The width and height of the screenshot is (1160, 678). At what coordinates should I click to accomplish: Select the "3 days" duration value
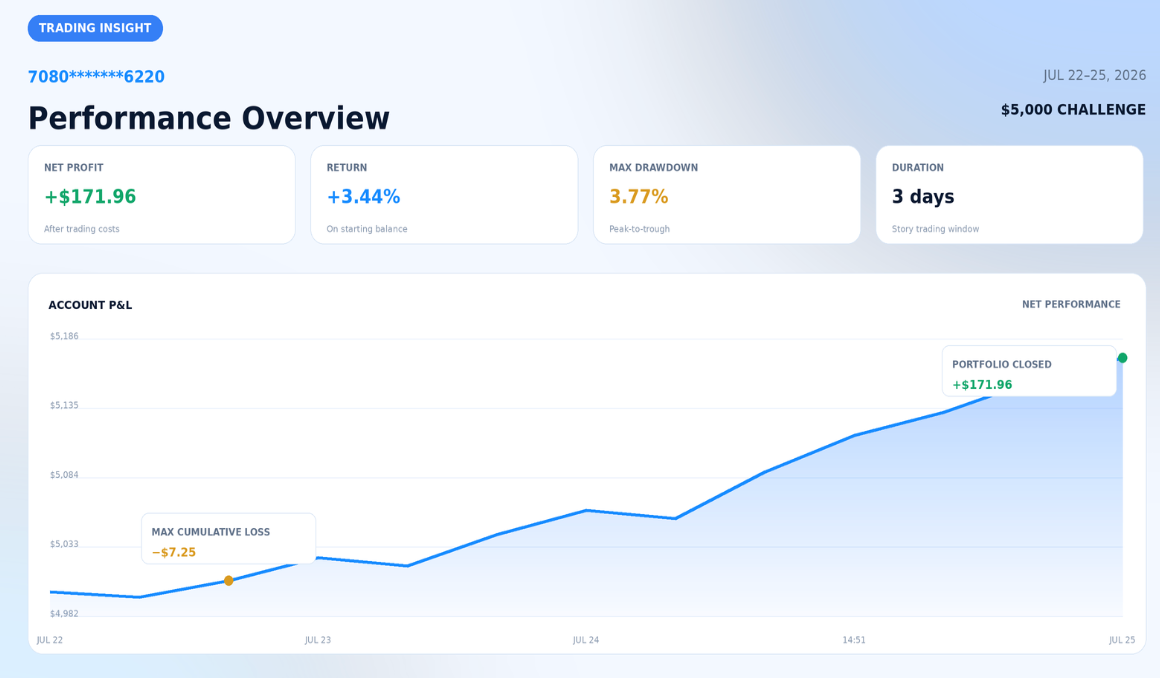pyautogui.click(x=923, y=197)
